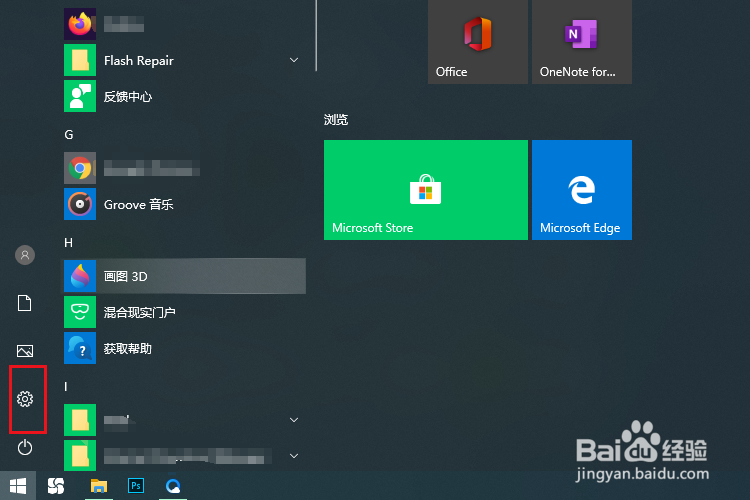Expand first folder chevron under I
750x500 pixels.
tap(294, 420)
